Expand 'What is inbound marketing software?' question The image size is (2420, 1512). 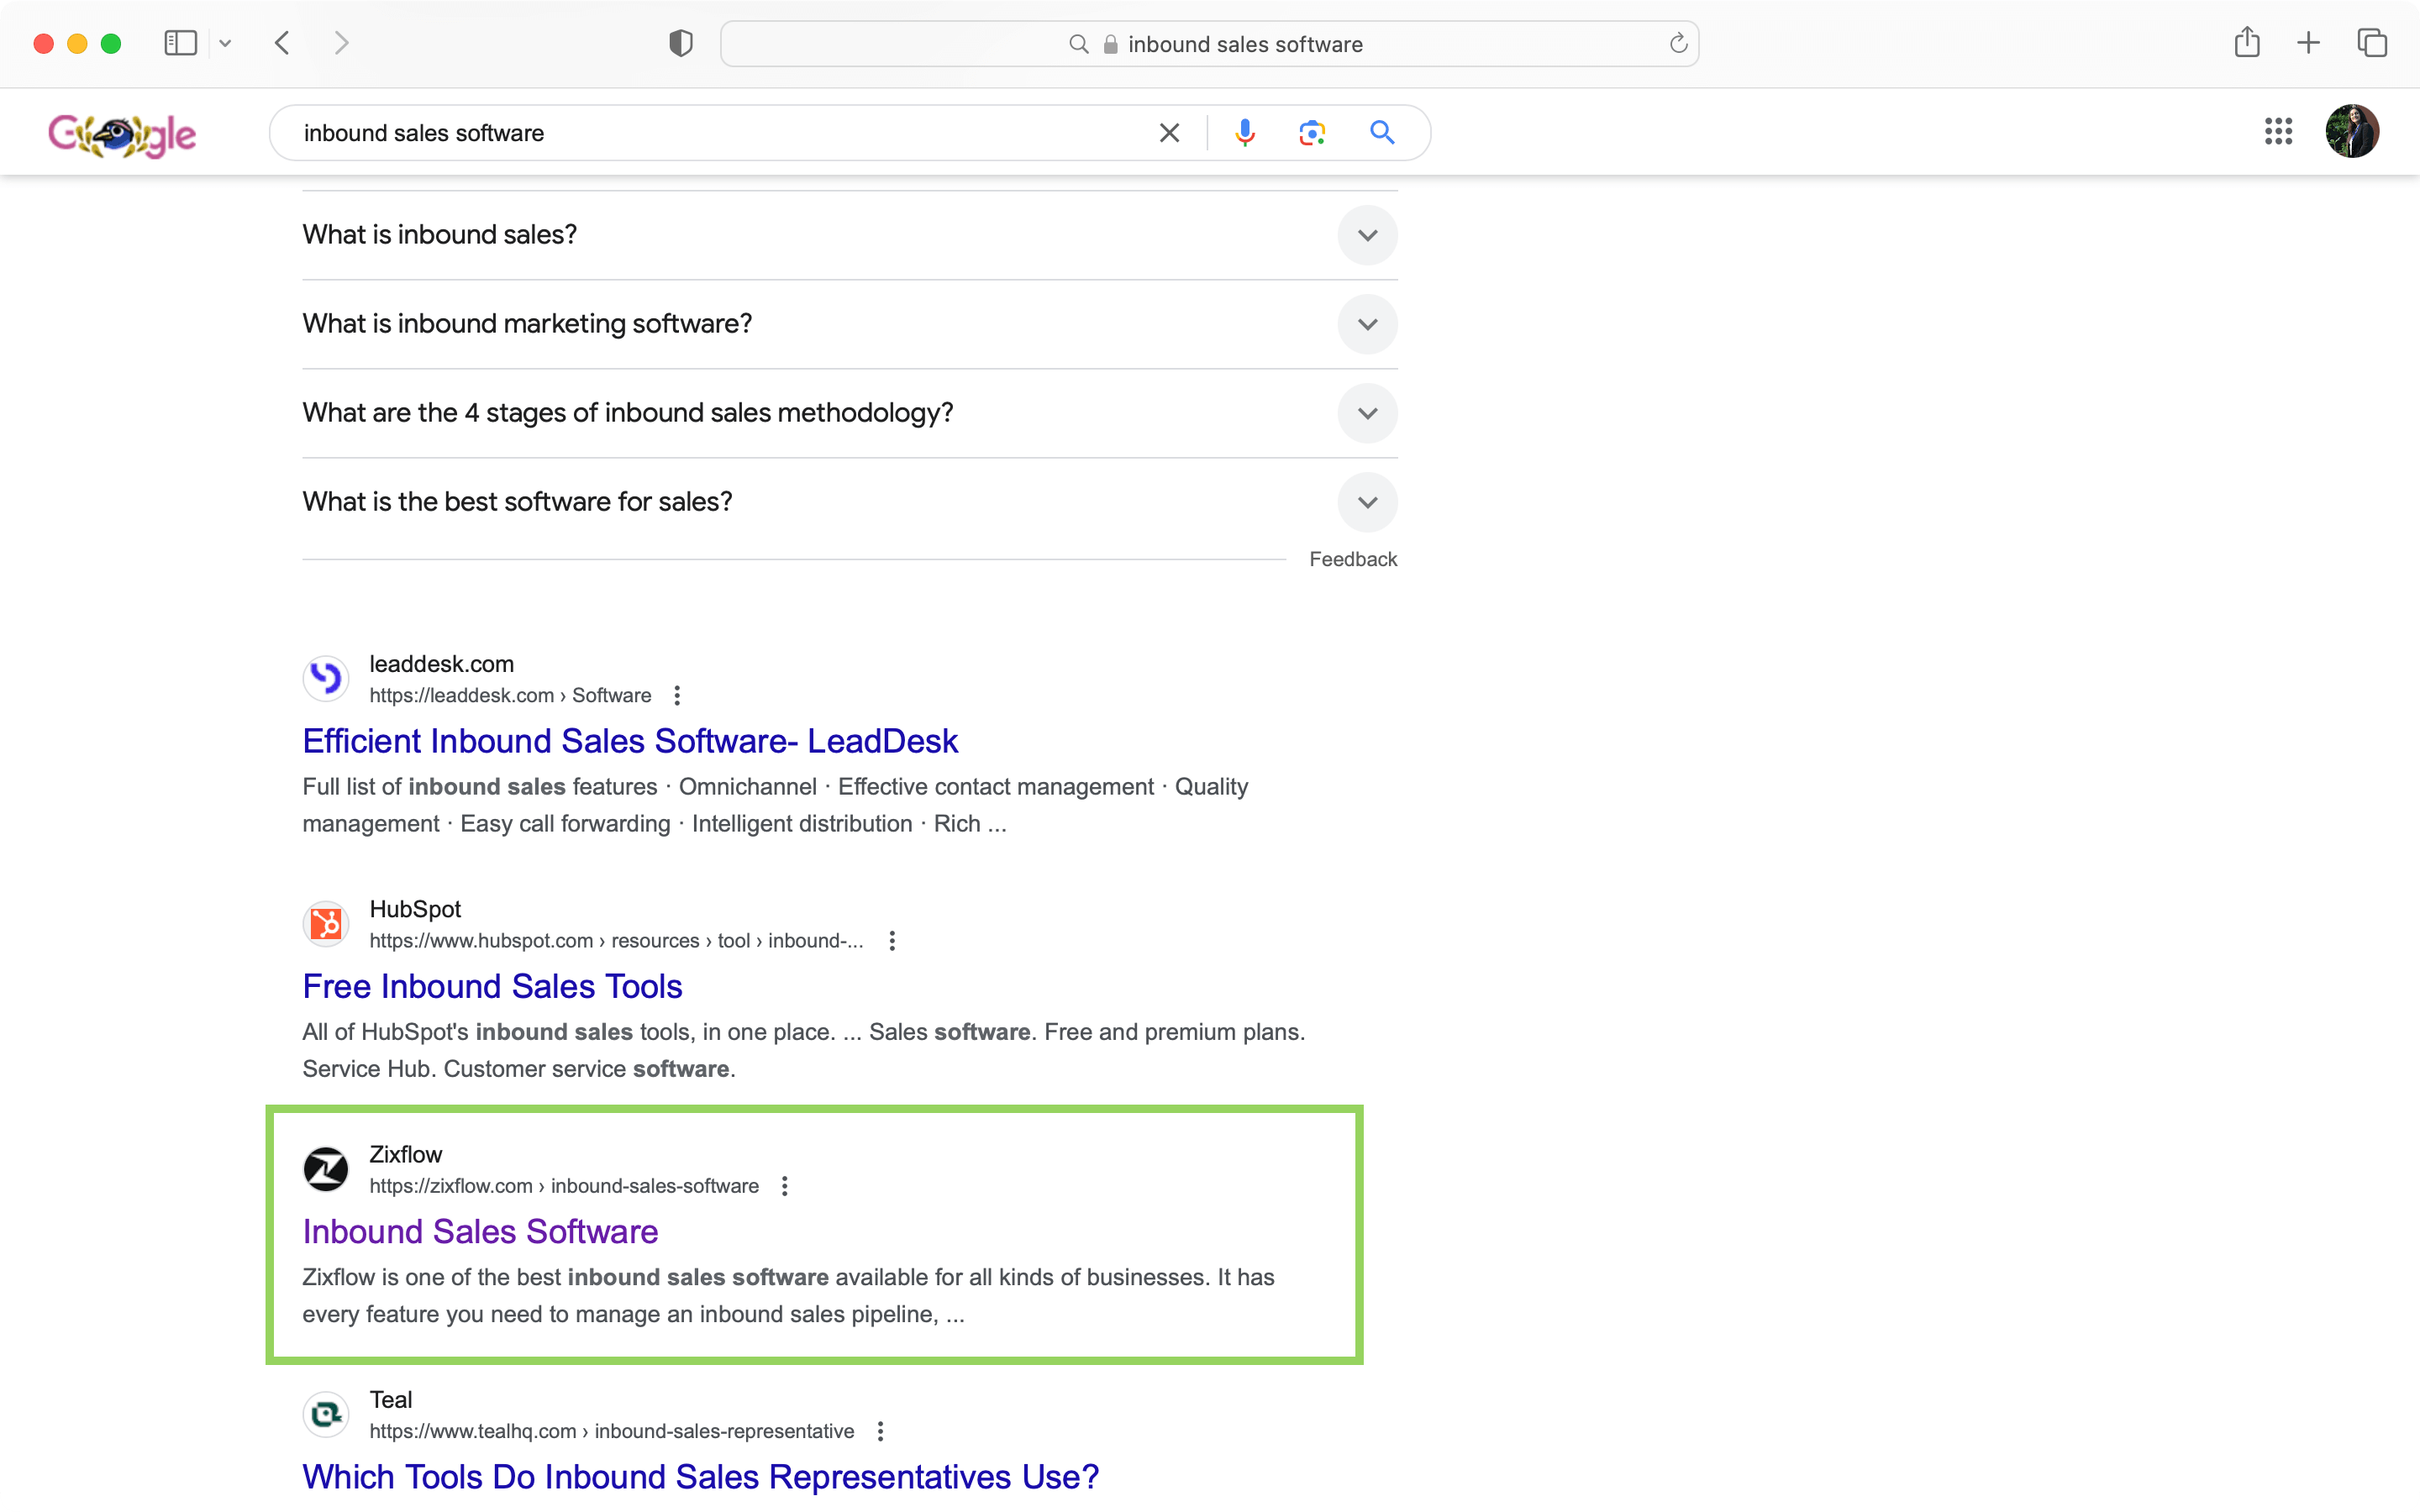point(850,324)
